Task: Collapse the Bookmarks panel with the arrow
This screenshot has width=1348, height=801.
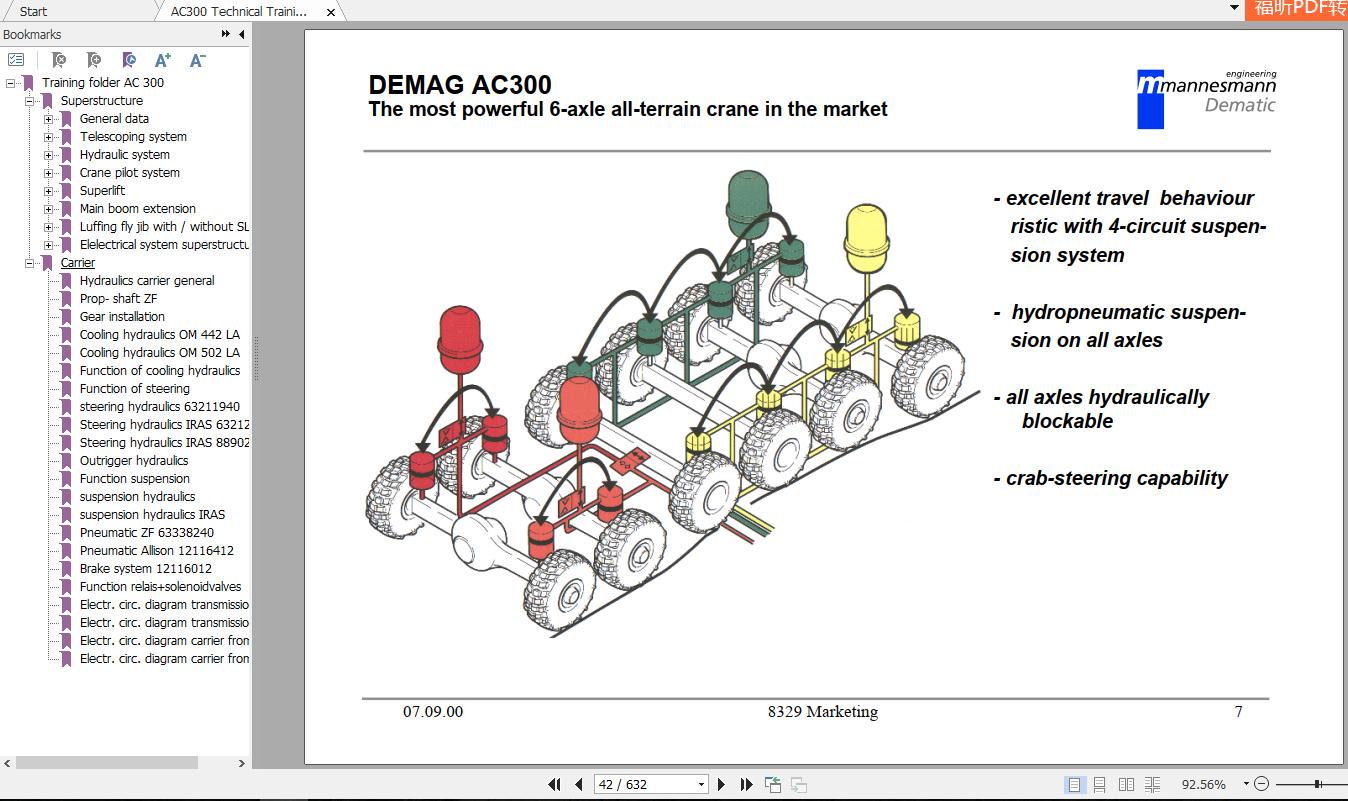Action: 240,34
